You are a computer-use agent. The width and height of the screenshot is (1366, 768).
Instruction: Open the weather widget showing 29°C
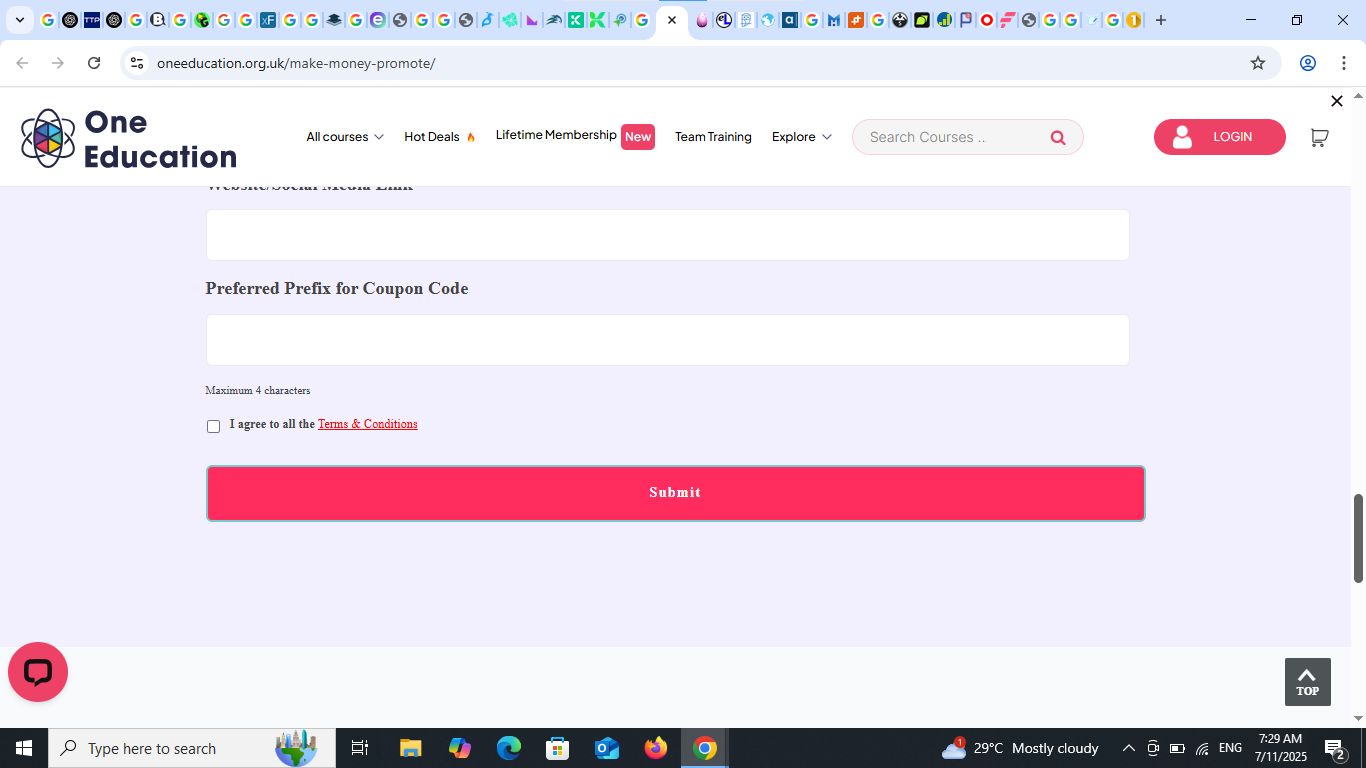pyautogui.click(x=1020, y=748)
